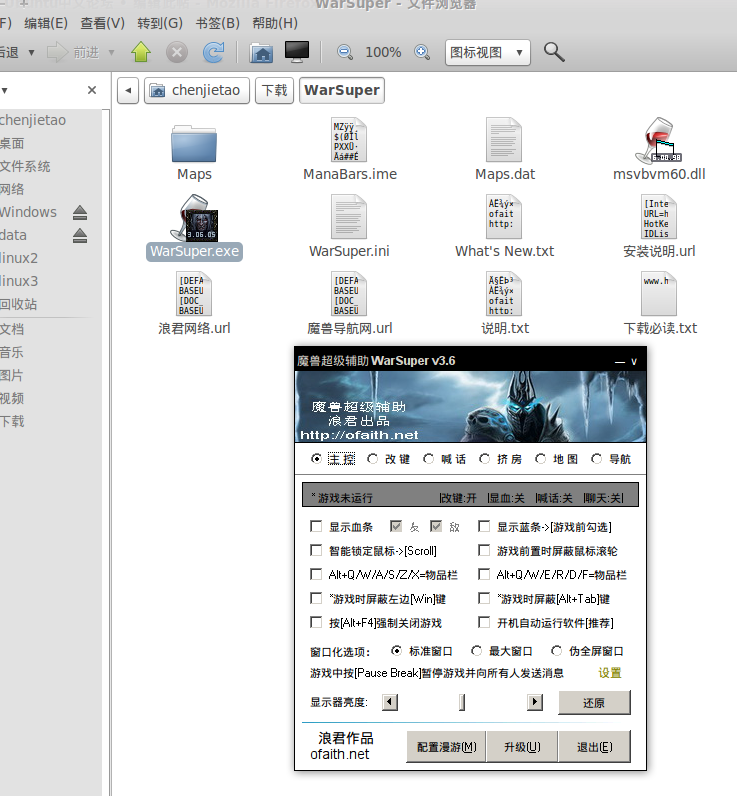Viewport: 737px width, 796px height.
Task: Select the 标准窗口 radio option
Action: coord(396,650)
